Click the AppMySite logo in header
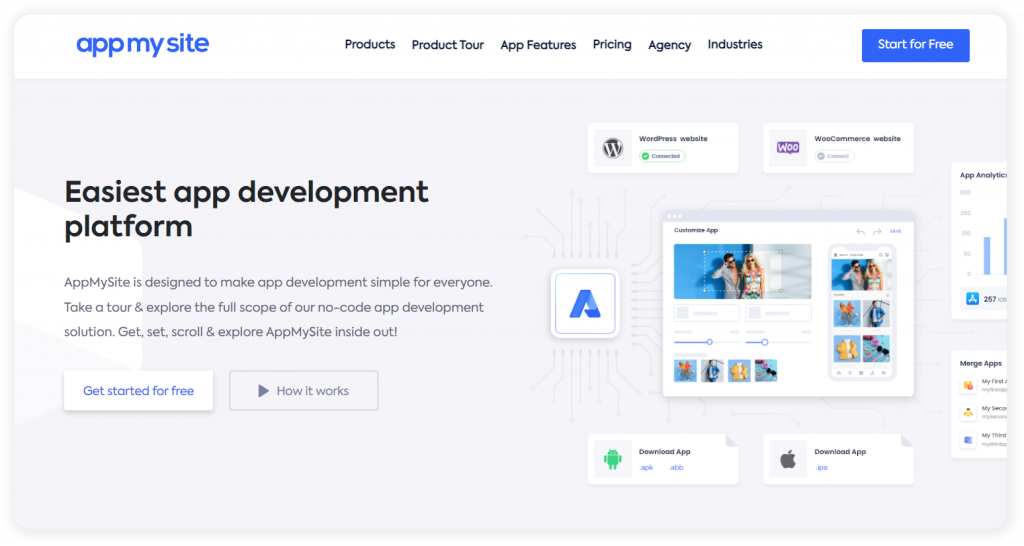Viewport: 1024px width, 546px height. tap(142, 45)
